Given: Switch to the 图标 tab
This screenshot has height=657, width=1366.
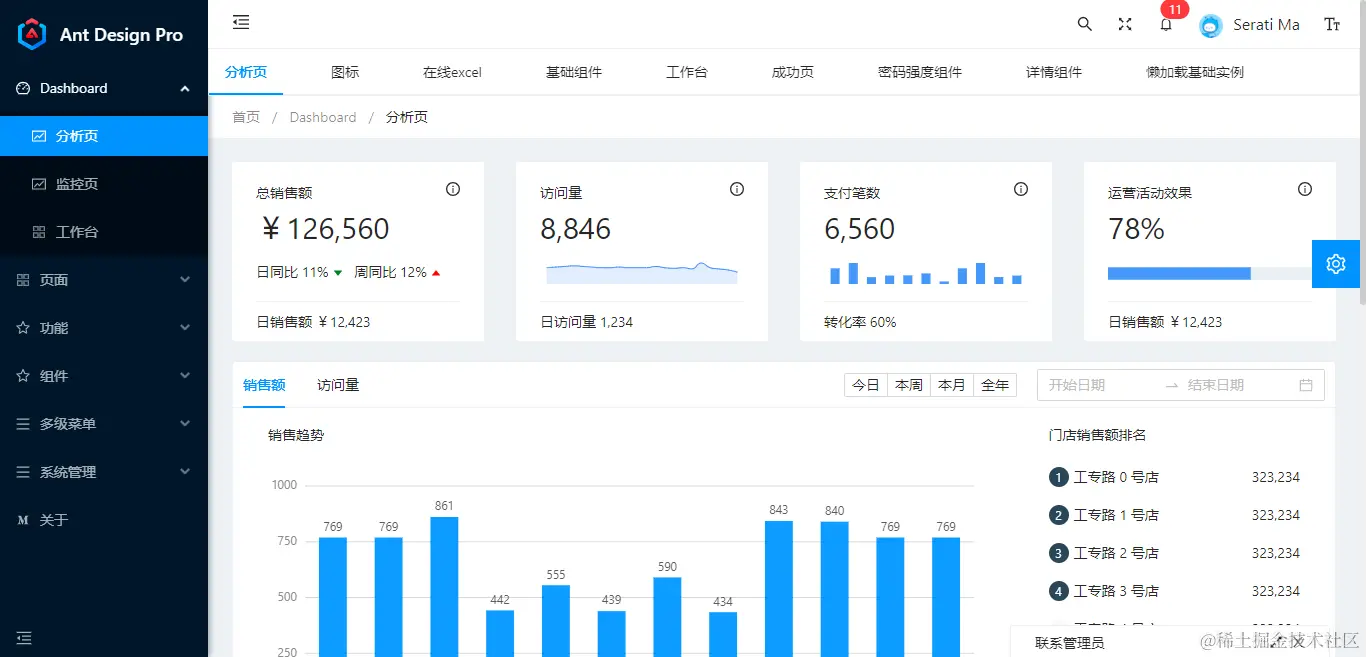Looking at the screenshot, I should click(345, 72).
